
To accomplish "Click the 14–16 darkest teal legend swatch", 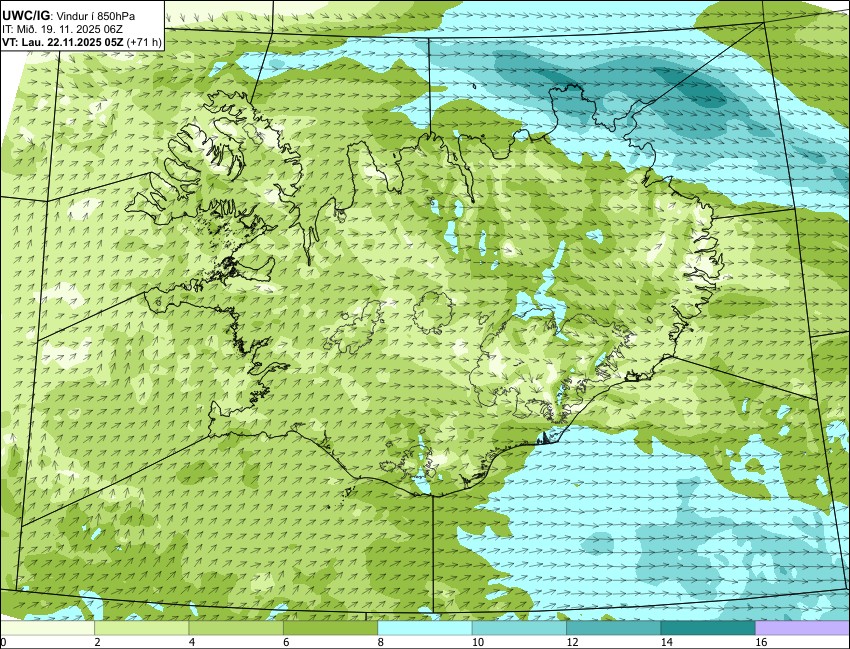I will coord(707,628).
